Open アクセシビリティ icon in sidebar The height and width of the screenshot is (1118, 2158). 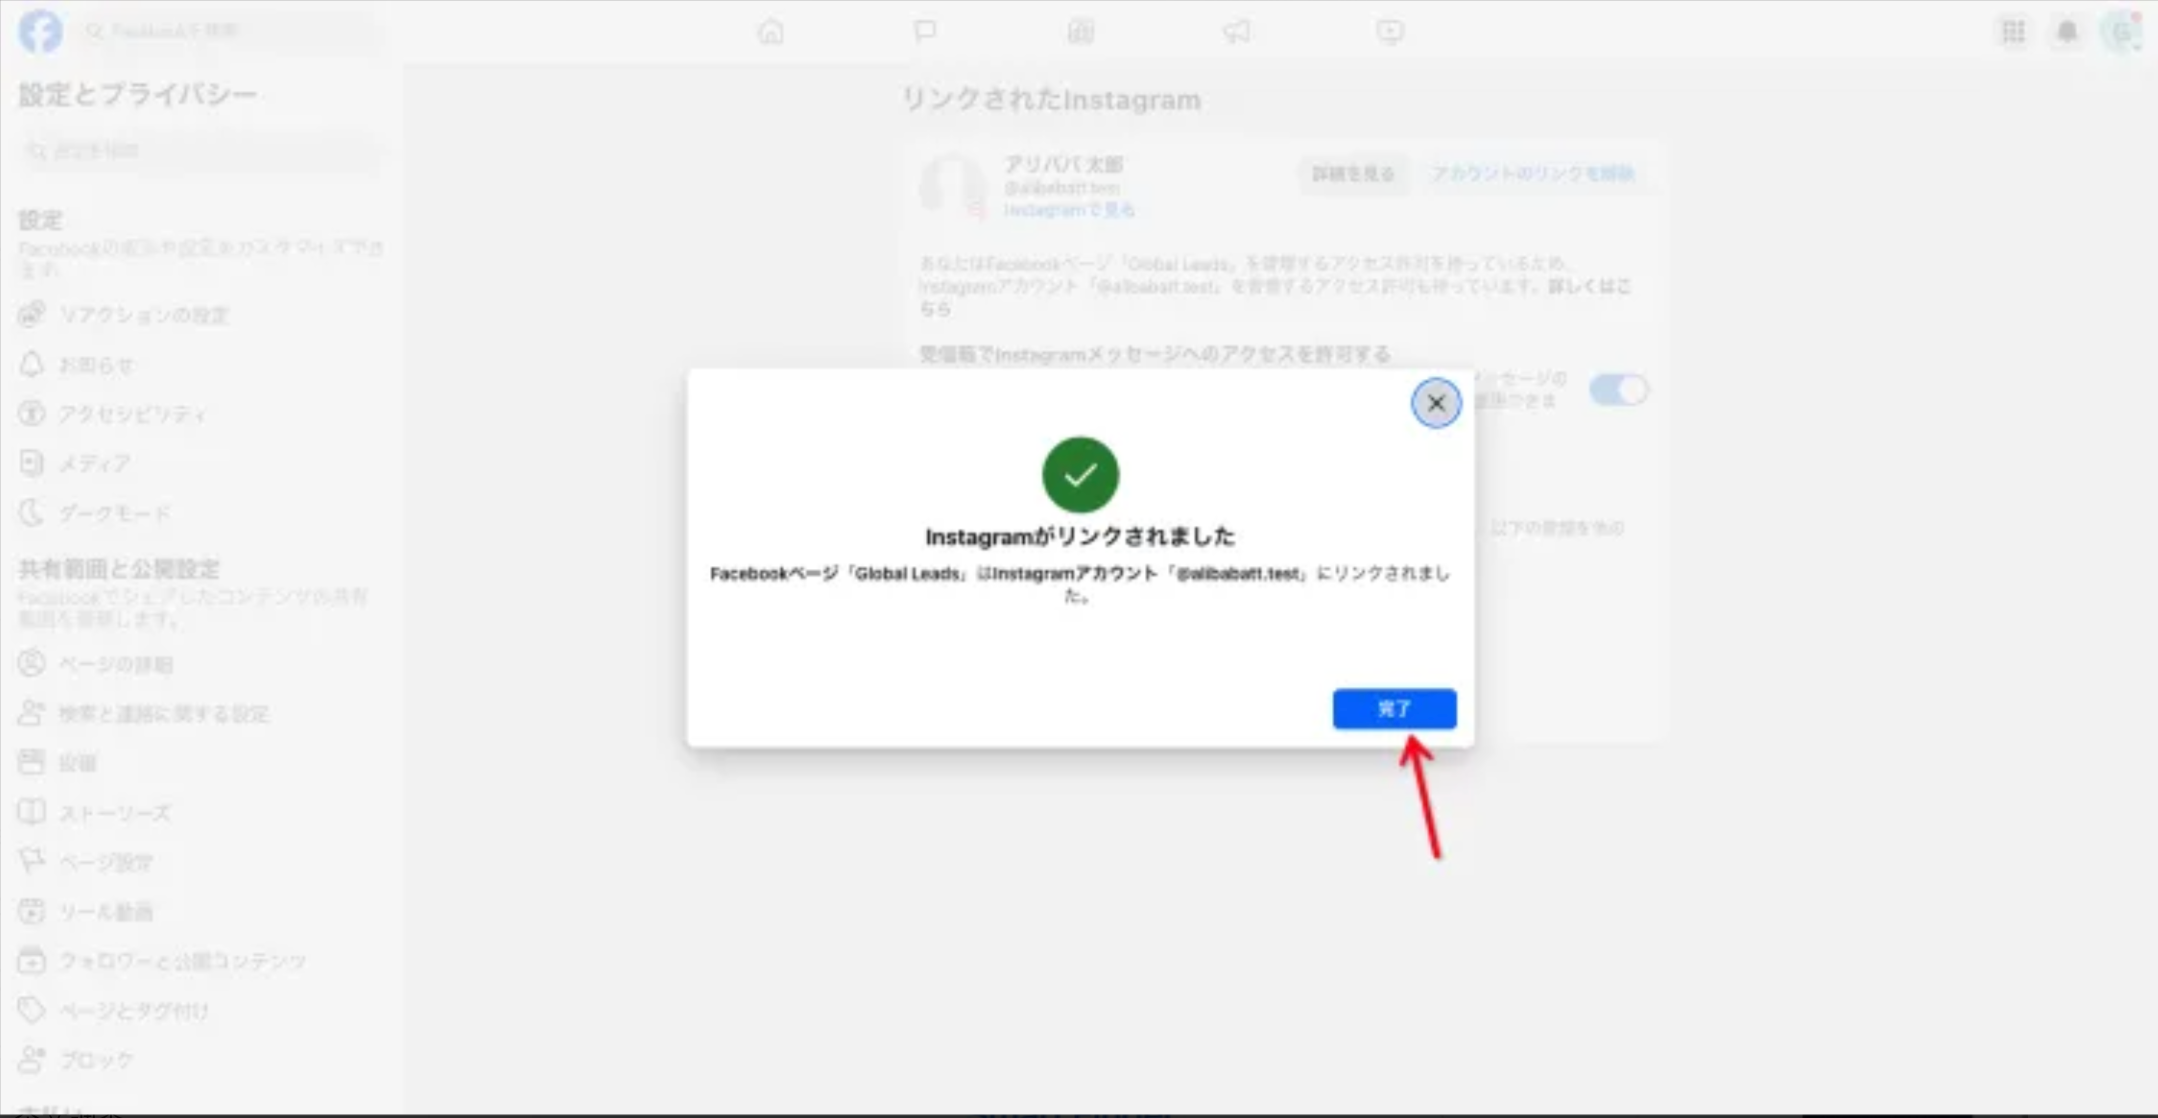[x=31, y=413]
